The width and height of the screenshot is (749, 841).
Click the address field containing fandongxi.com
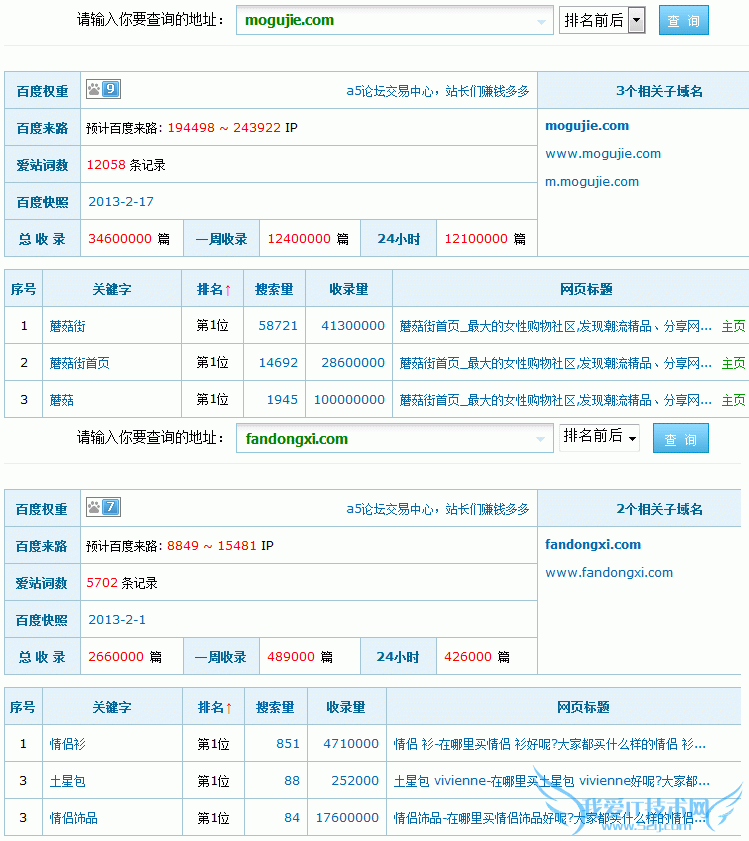tap(394, 438)
